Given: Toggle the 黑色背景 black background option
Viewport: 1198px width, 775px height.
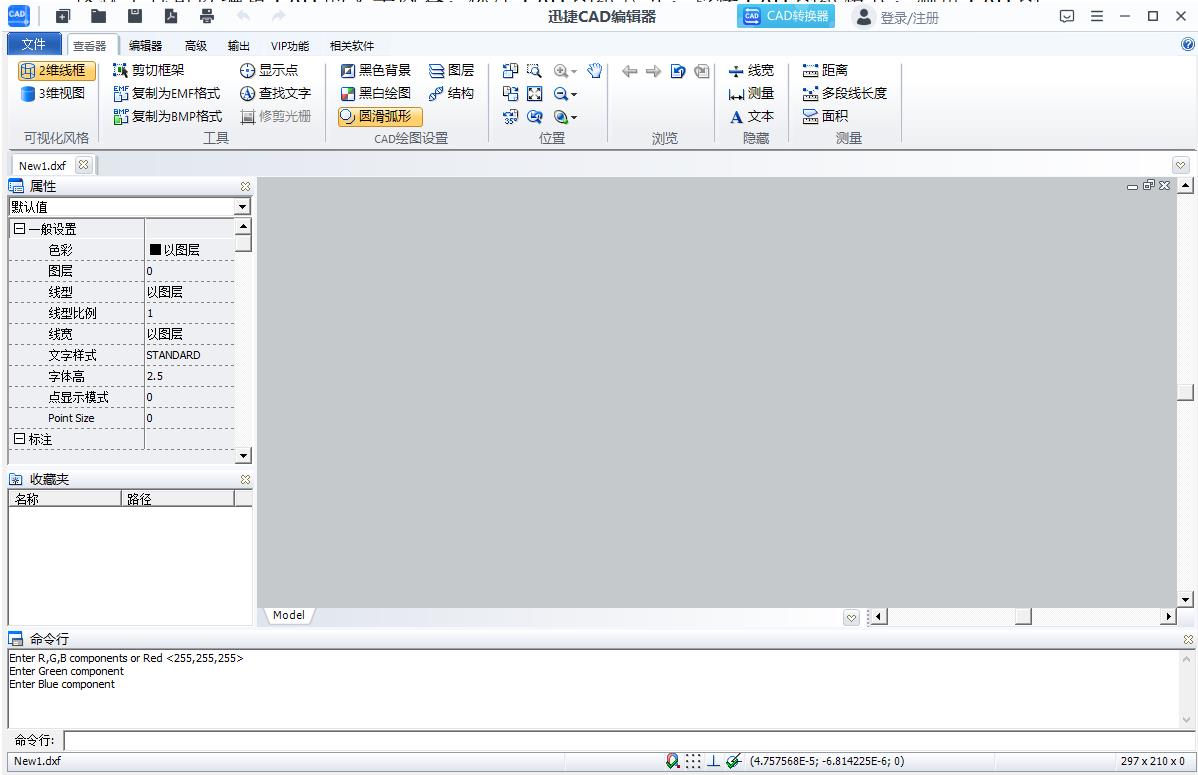Looking at the screenshot, I should coord(375,71).
